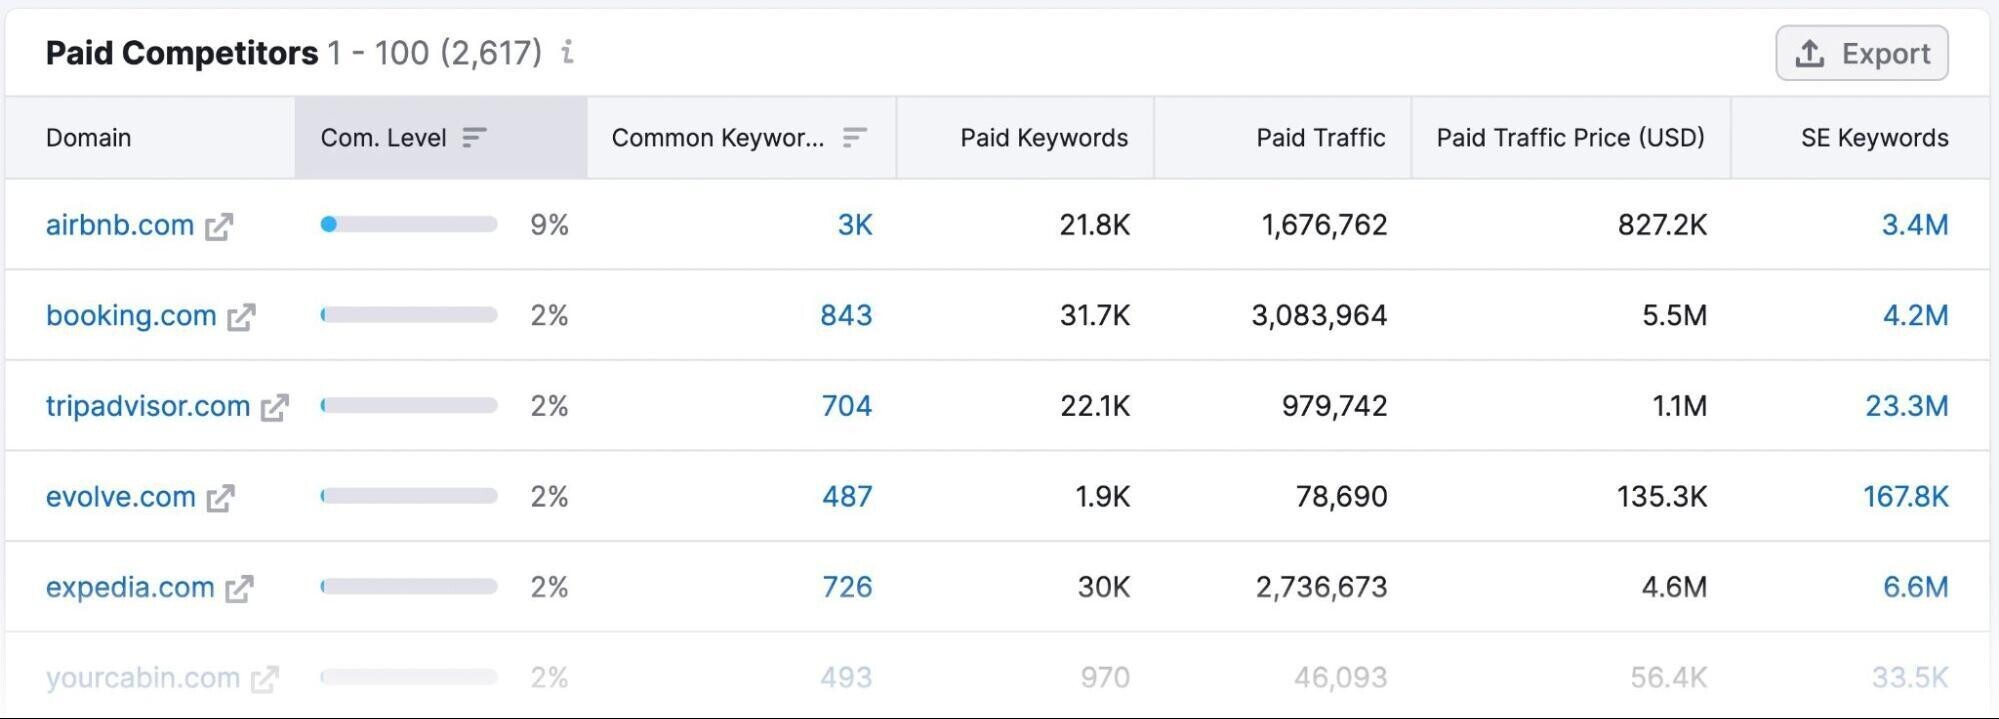Open booking.com external link icon
Screen dimensions: 1999x719
tap(241, 317)
